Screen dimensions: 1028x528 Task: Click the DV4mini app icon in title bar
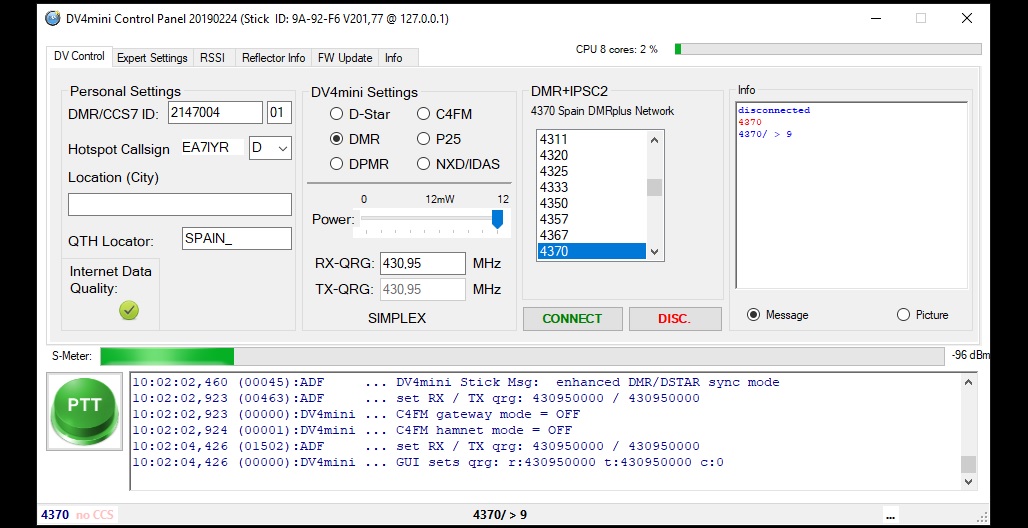[52, 18]
